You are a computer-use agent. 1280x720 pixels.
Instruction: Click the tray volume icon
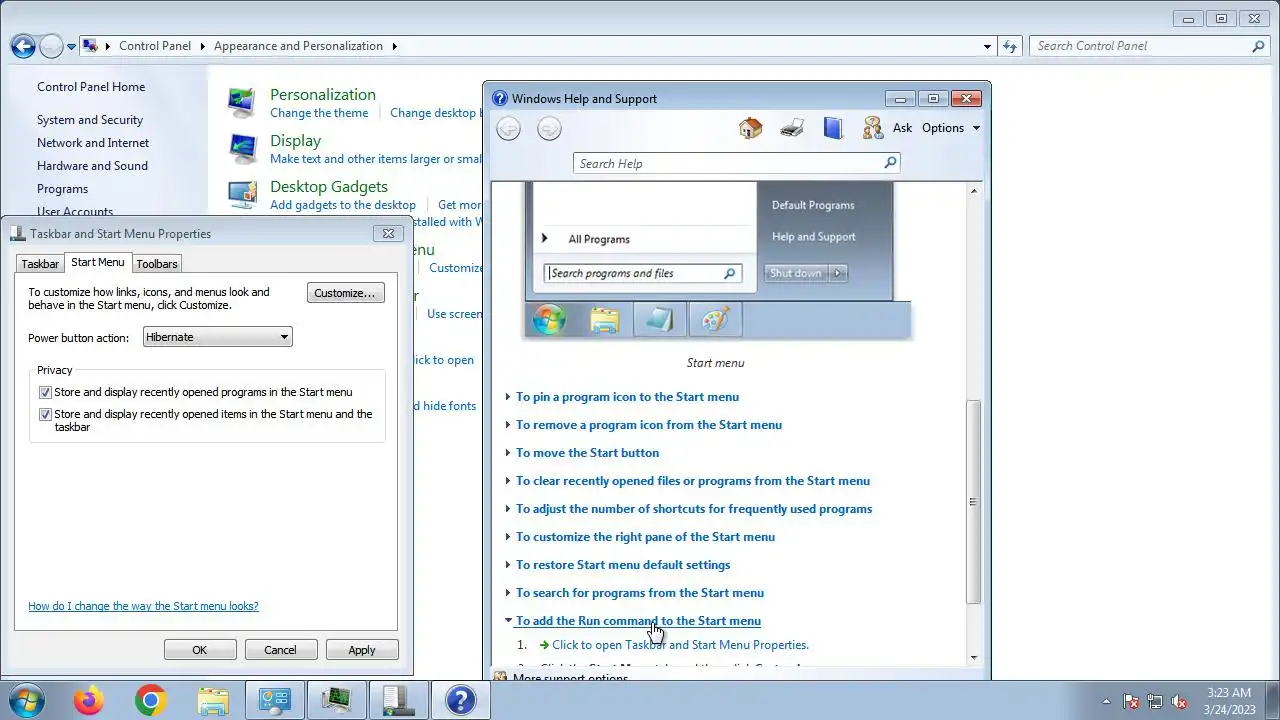pos(1179,701)
